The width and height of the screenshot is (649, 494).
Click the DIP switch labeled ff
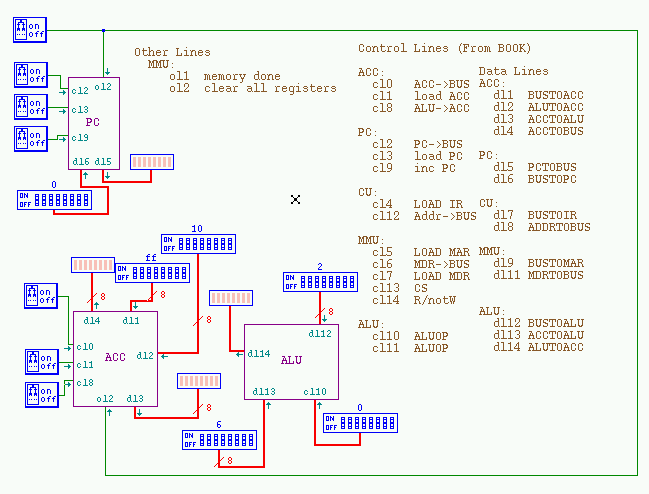click(x=152, y=272)
